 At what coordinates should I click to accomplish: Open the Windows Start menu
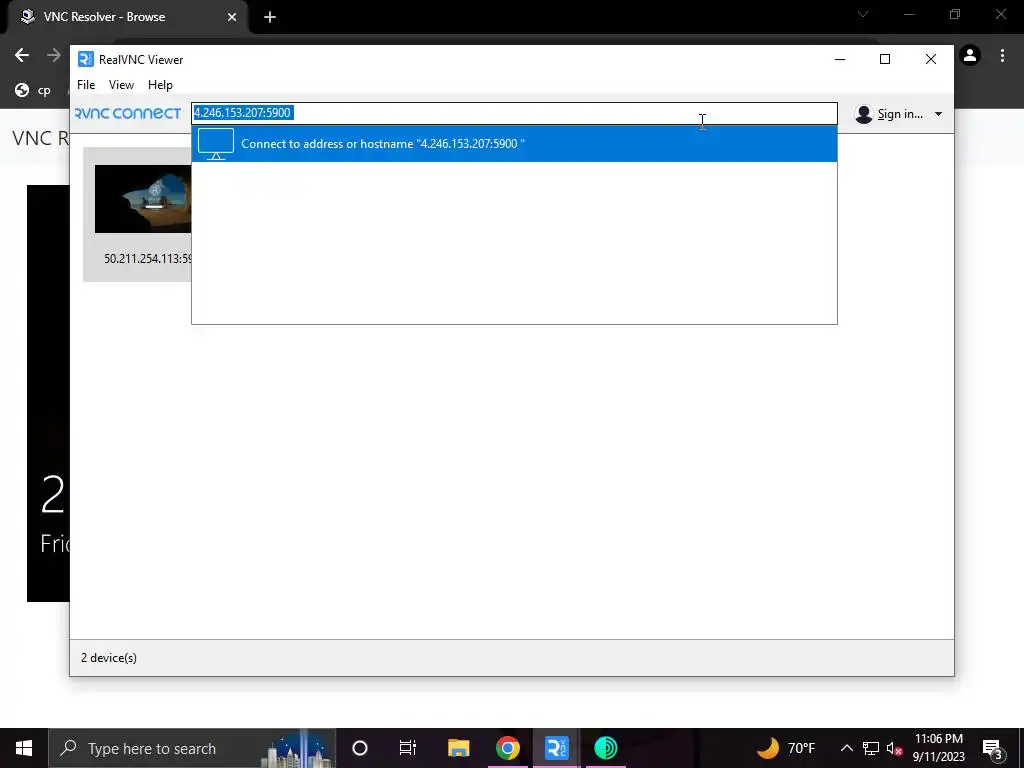point(24,748)
